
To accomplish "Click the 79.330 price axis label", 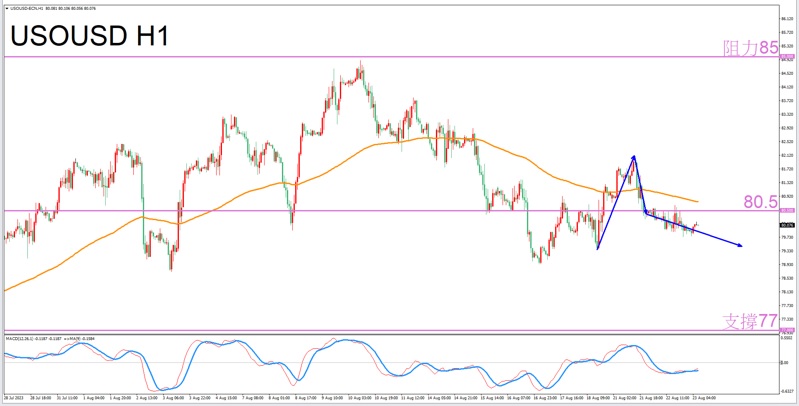I will (787, 251).
